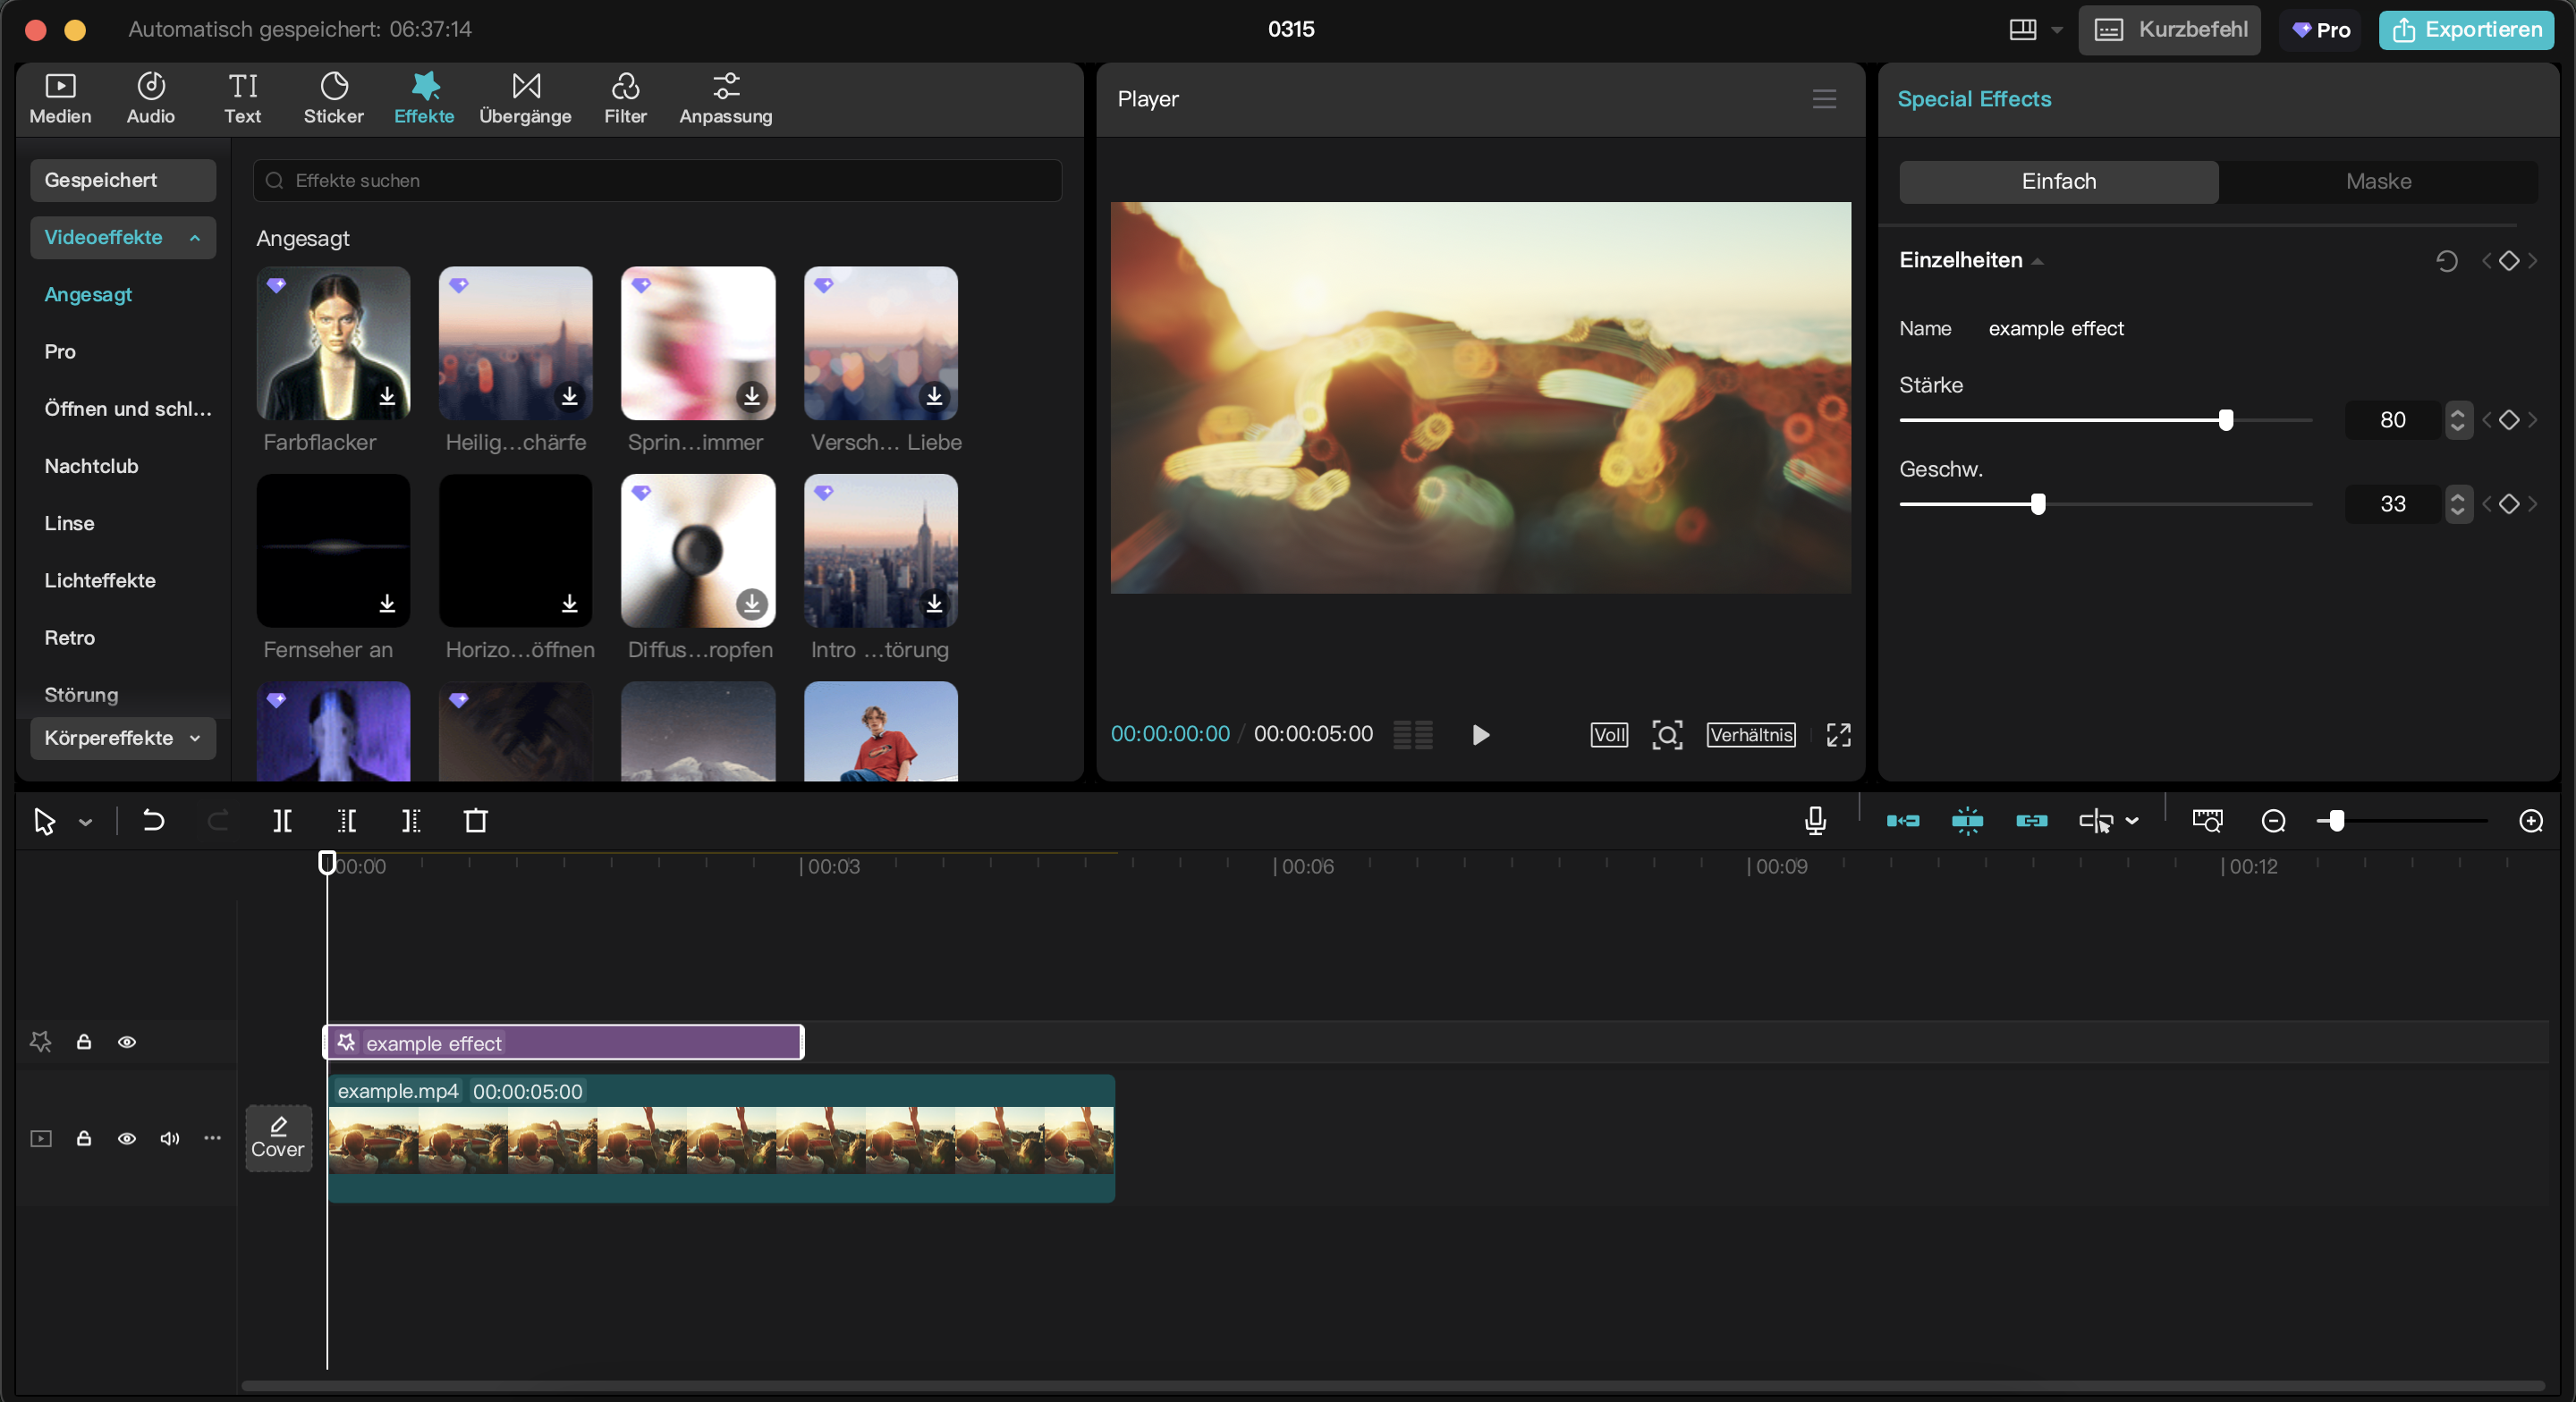
Task: Click the Exportieren button
Action: click(2466, 29)
